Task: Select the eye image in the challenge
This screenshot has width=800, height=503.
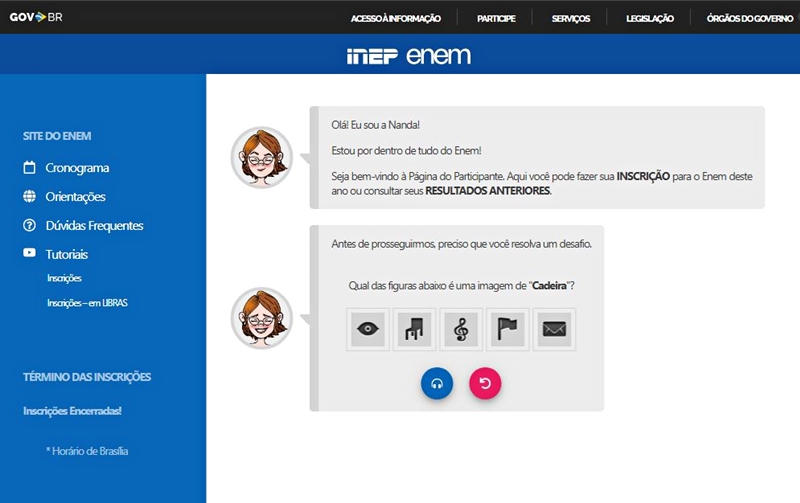Action: 368,329
